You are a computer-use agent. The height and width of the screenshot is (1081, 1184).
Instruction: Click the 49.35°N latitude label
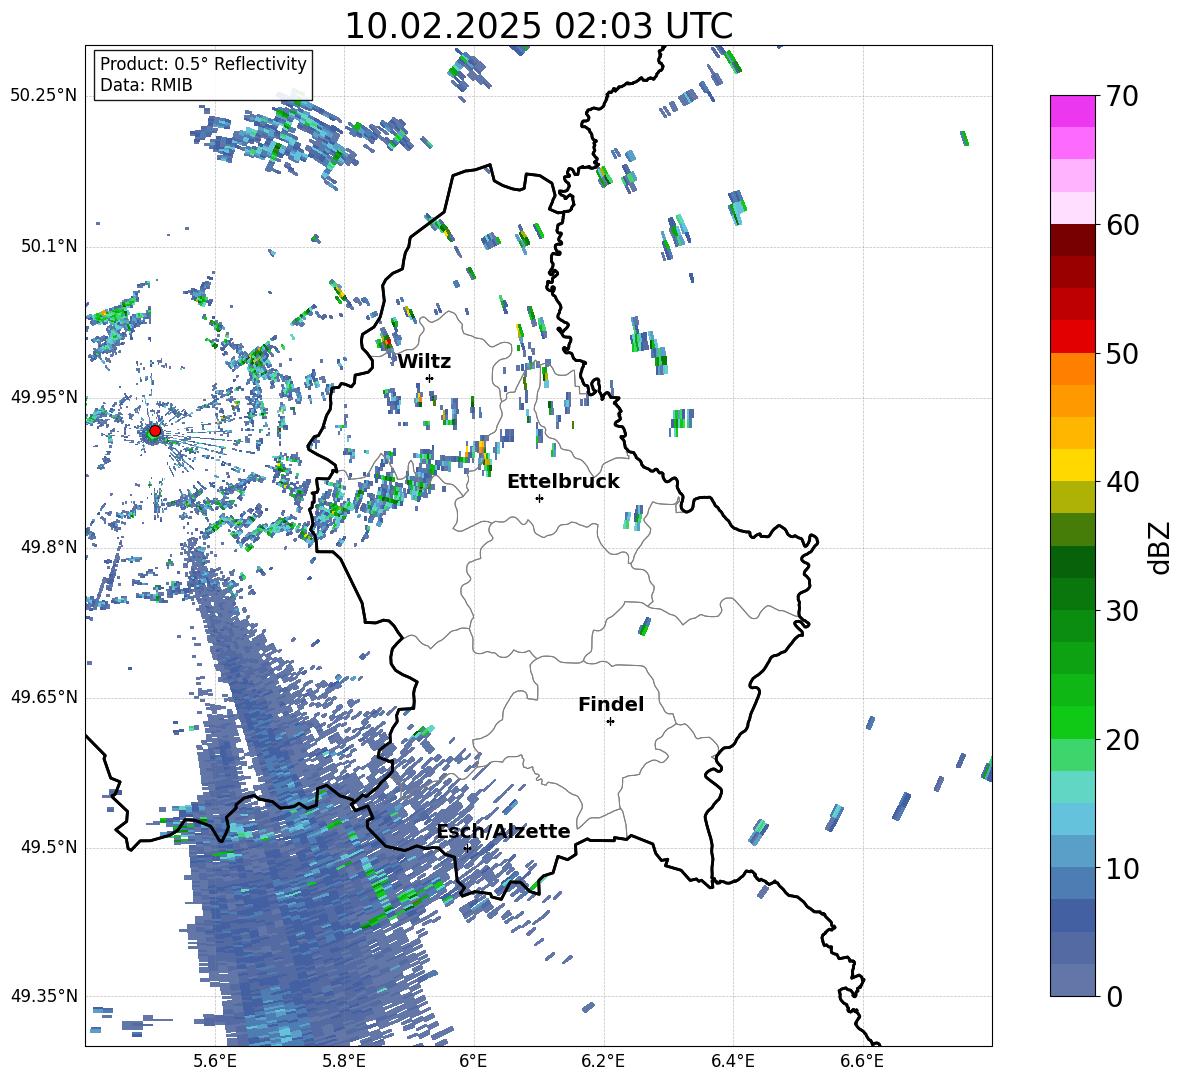44,996
